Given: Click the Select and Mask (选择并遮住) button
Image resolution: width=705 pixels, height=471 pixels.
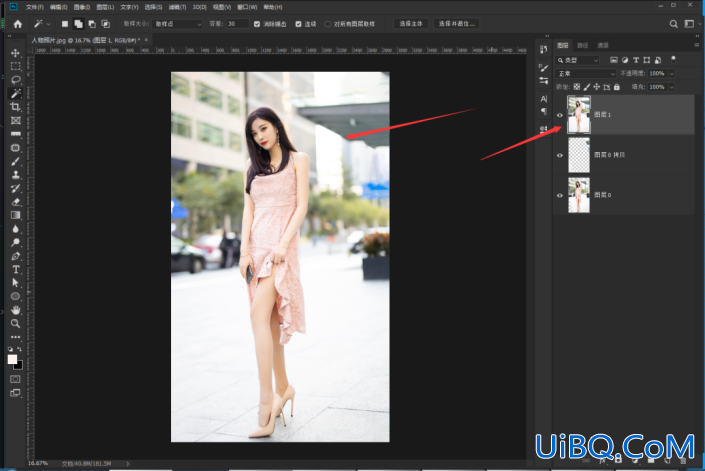Looking at the screenshot, I should (x=456, y=24).
